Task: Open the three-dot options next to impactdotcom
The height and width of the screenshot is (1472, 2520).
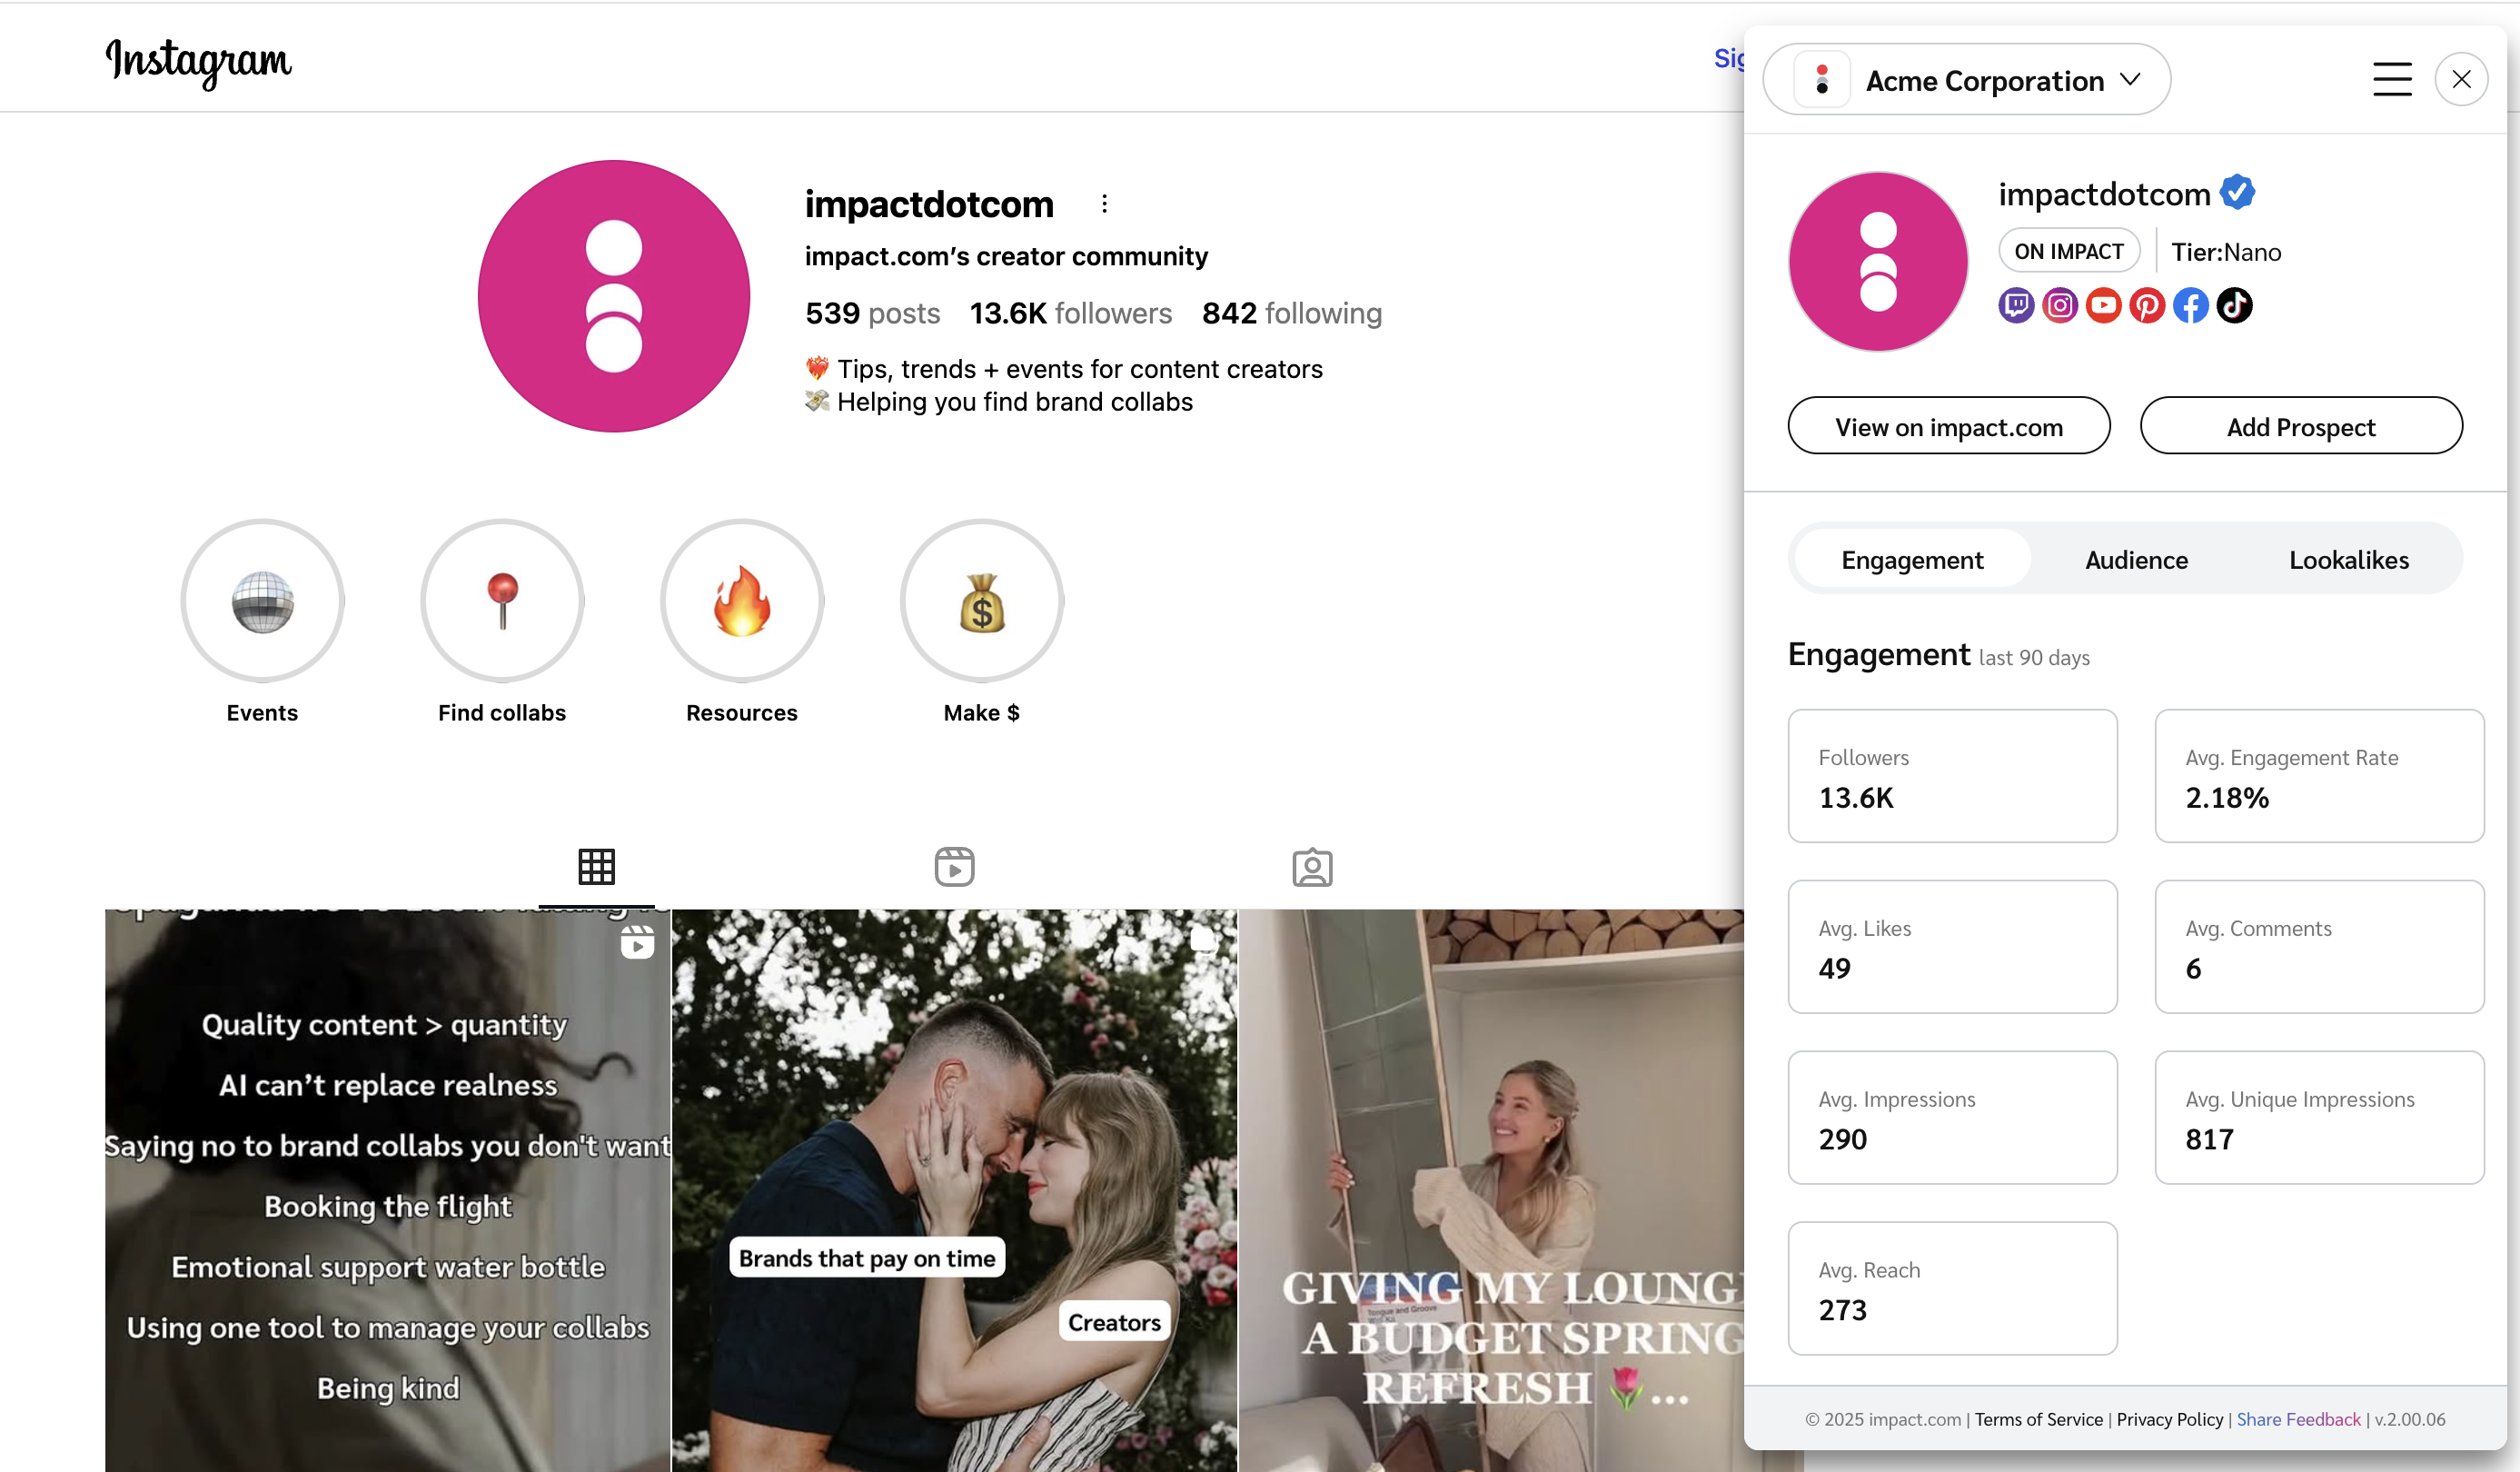Action: point(1104,204)
